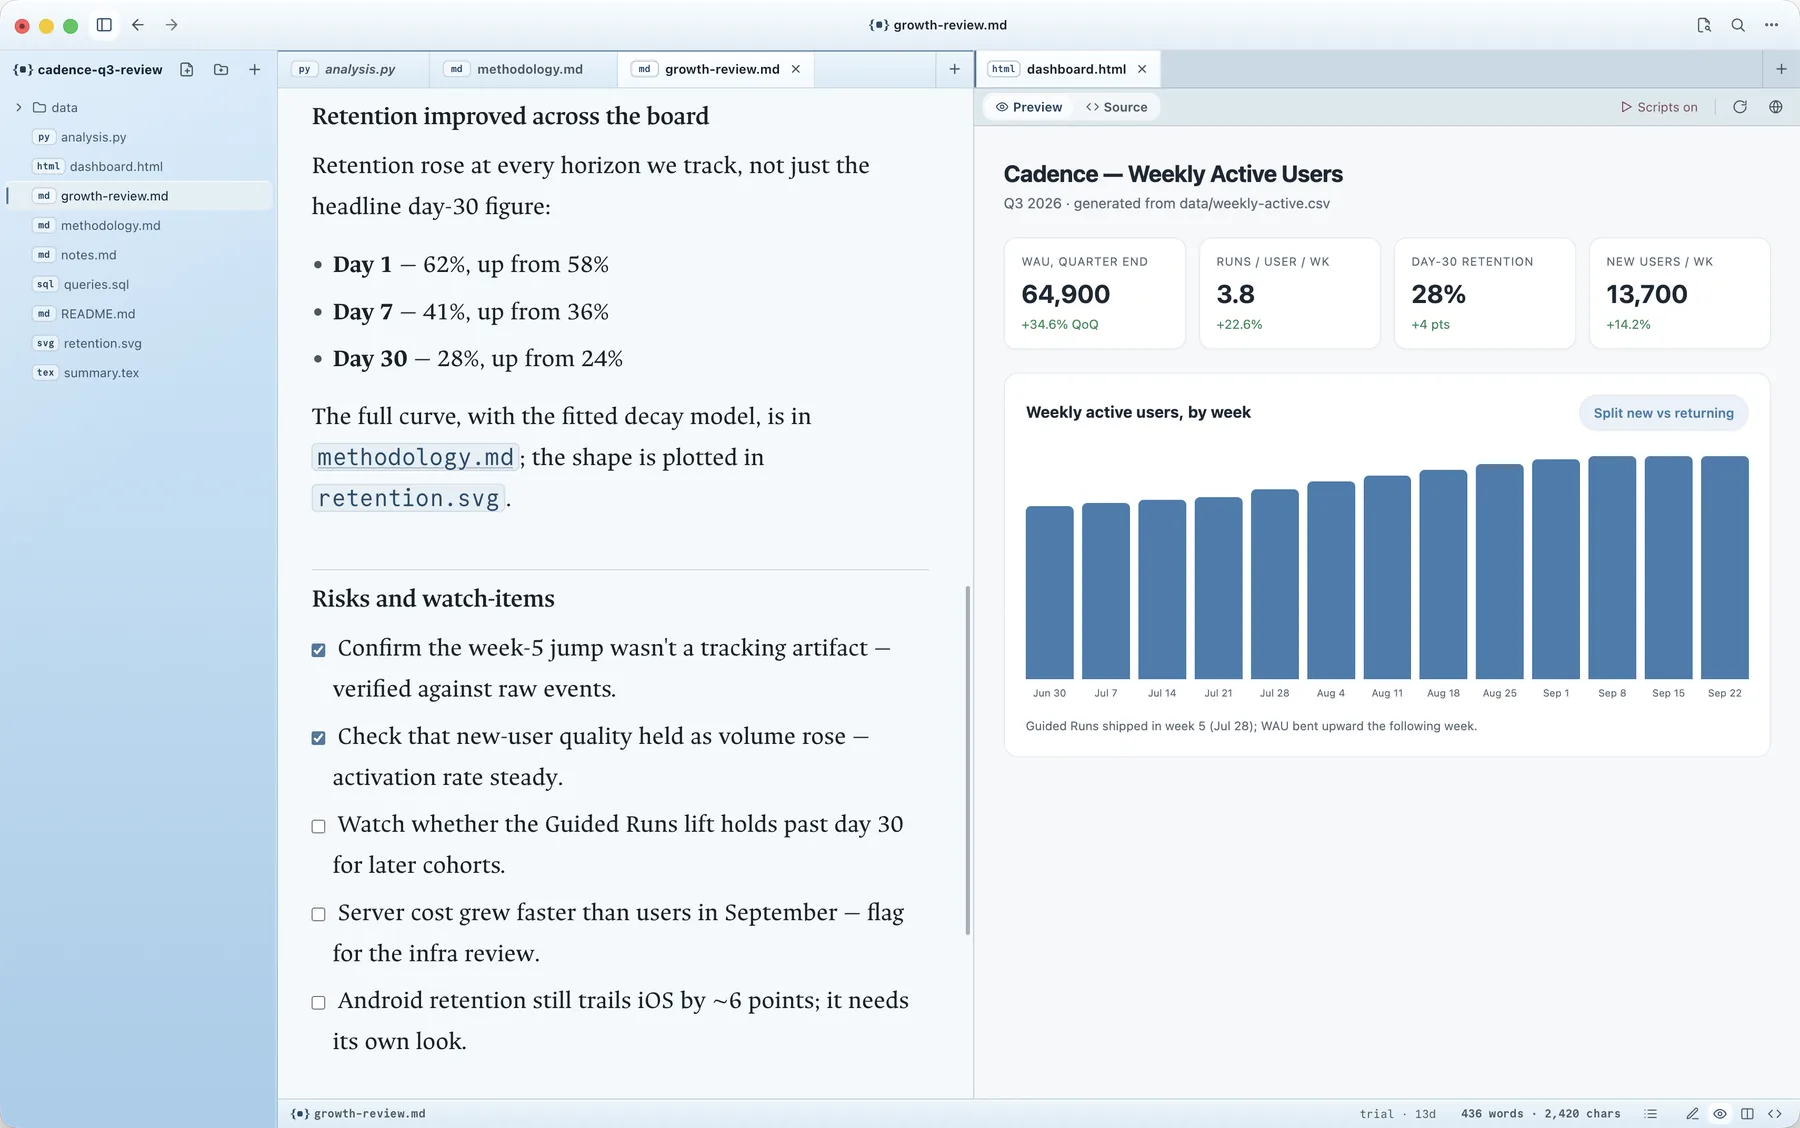Toggle Scripts on in the preview bar
The image size is (1800, 1128).
[x=1659, y=107]
